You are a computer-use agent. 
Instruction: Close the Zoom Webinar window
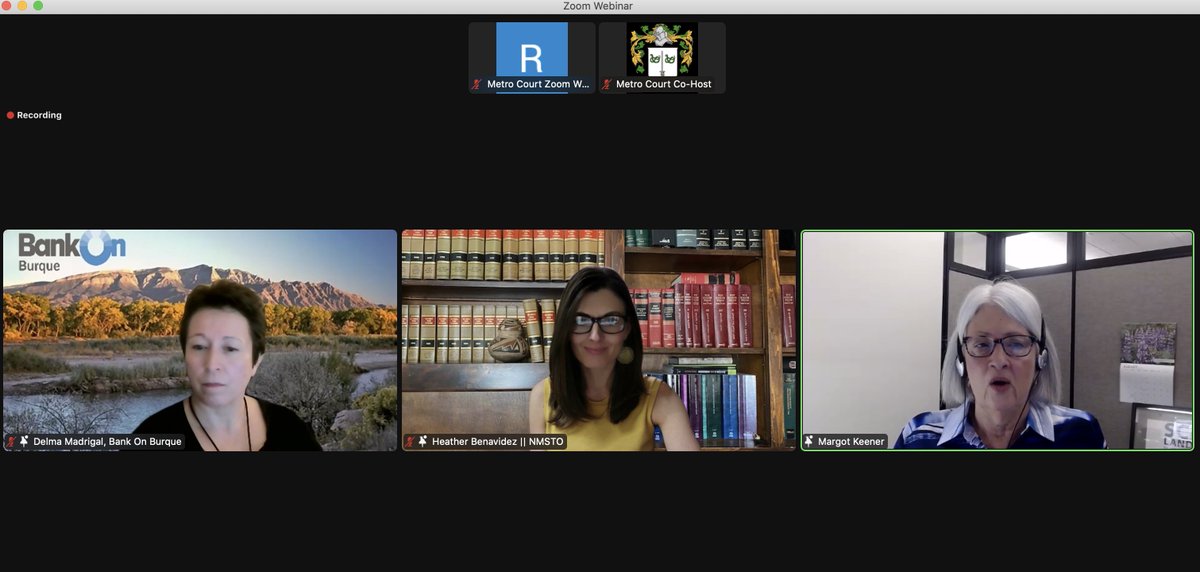pos(6,6)
